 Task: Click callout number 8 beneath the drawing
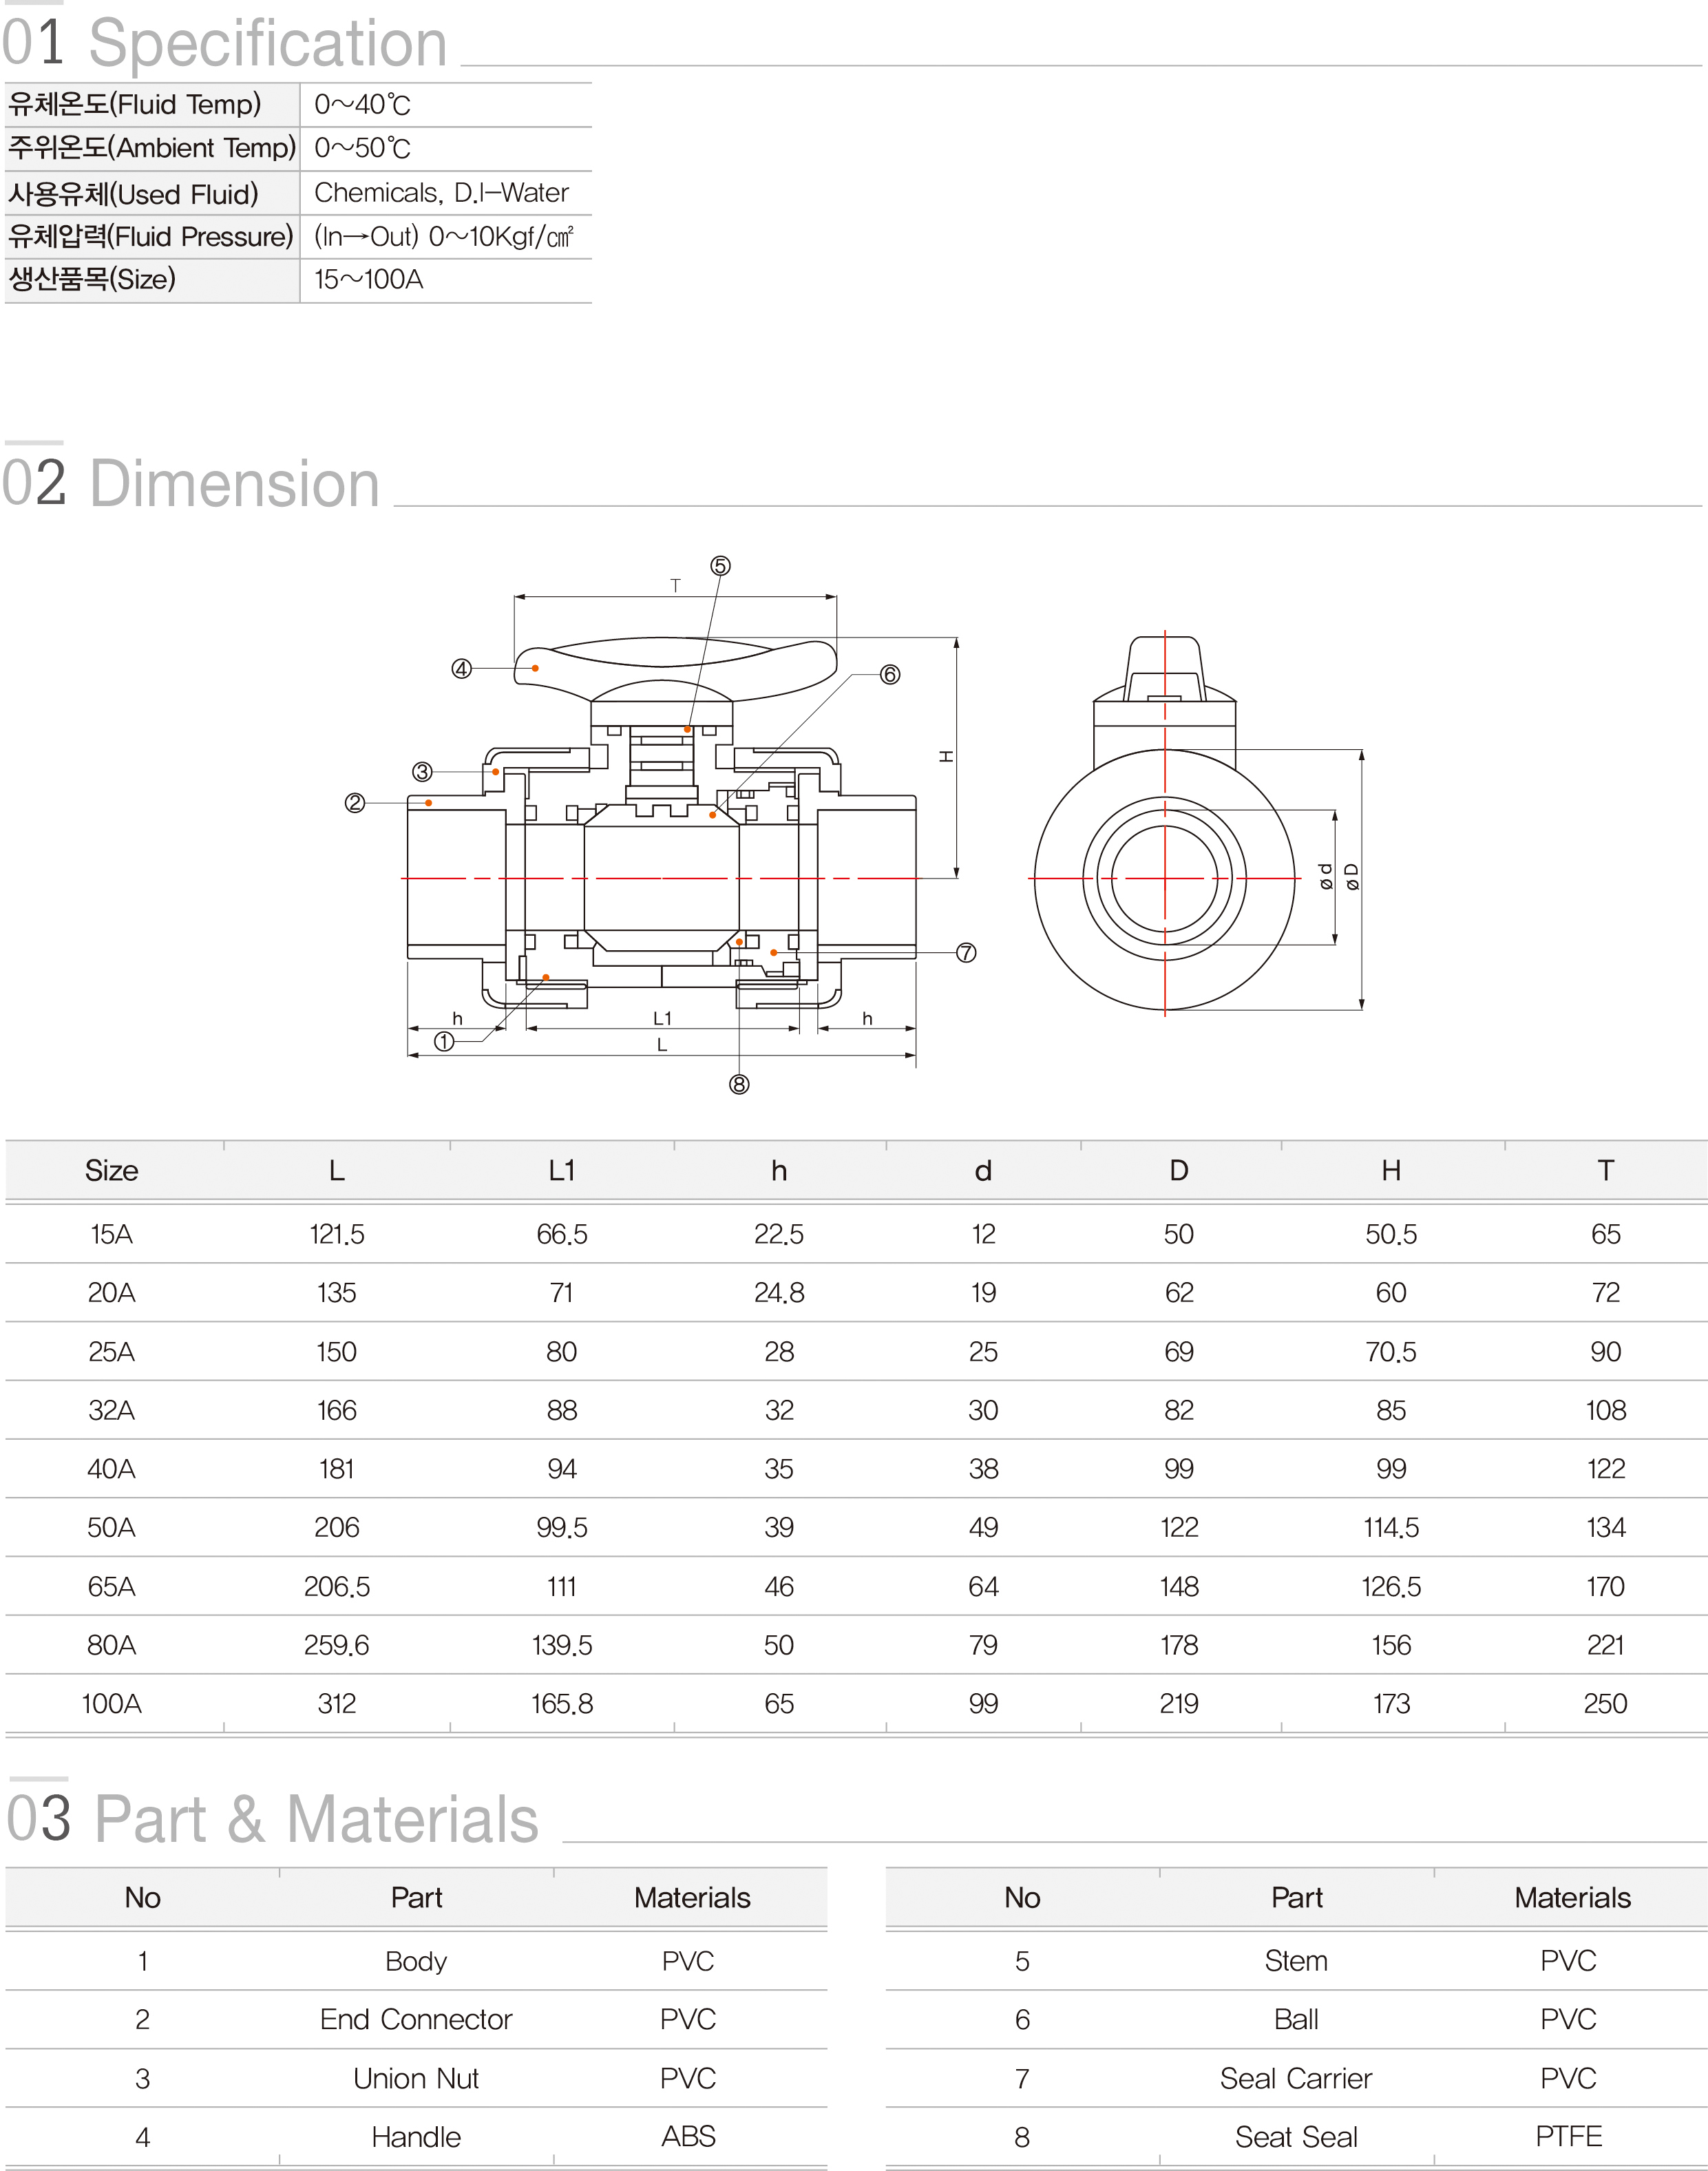pyautogui.click(x=739, y=1085)
